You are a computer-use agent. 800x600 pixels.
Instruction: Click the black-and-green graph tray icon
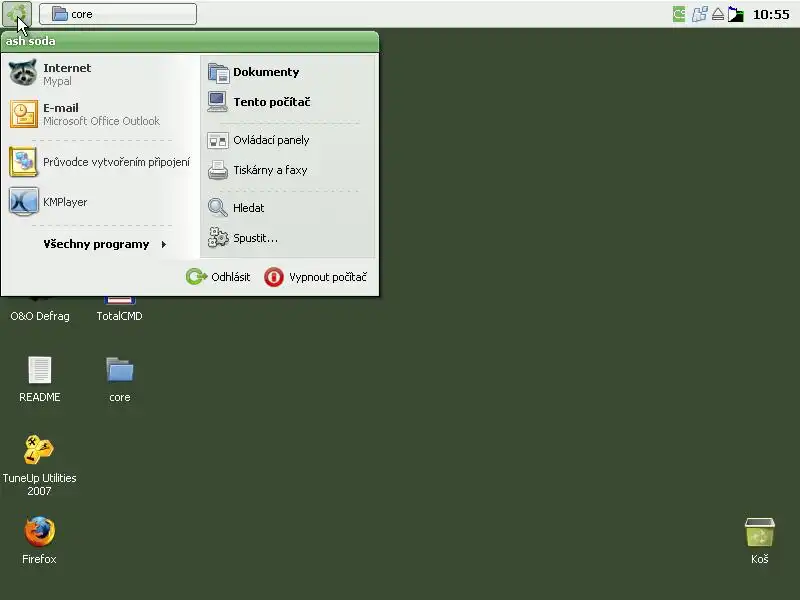point(735,14)
